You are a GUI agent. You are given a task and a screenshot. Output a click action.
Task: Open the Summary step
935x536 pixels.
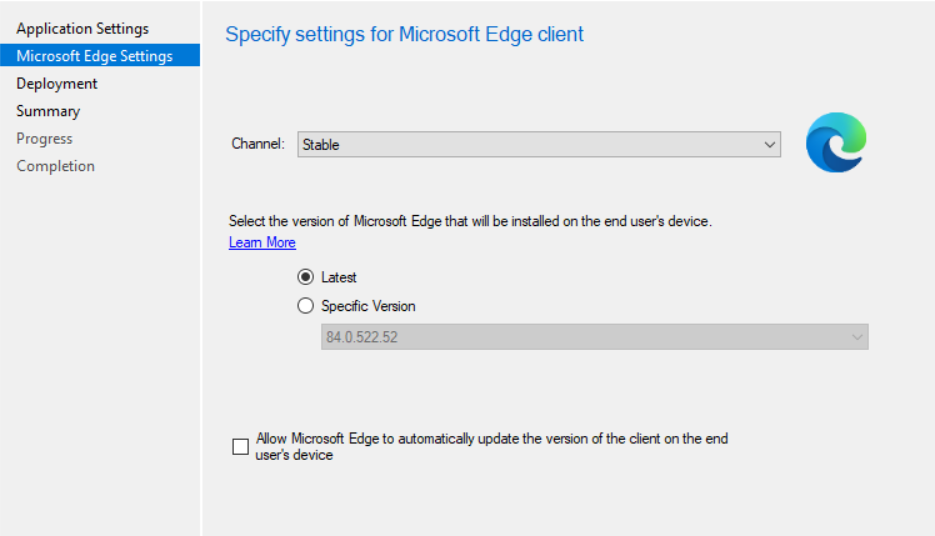(48, 111)
